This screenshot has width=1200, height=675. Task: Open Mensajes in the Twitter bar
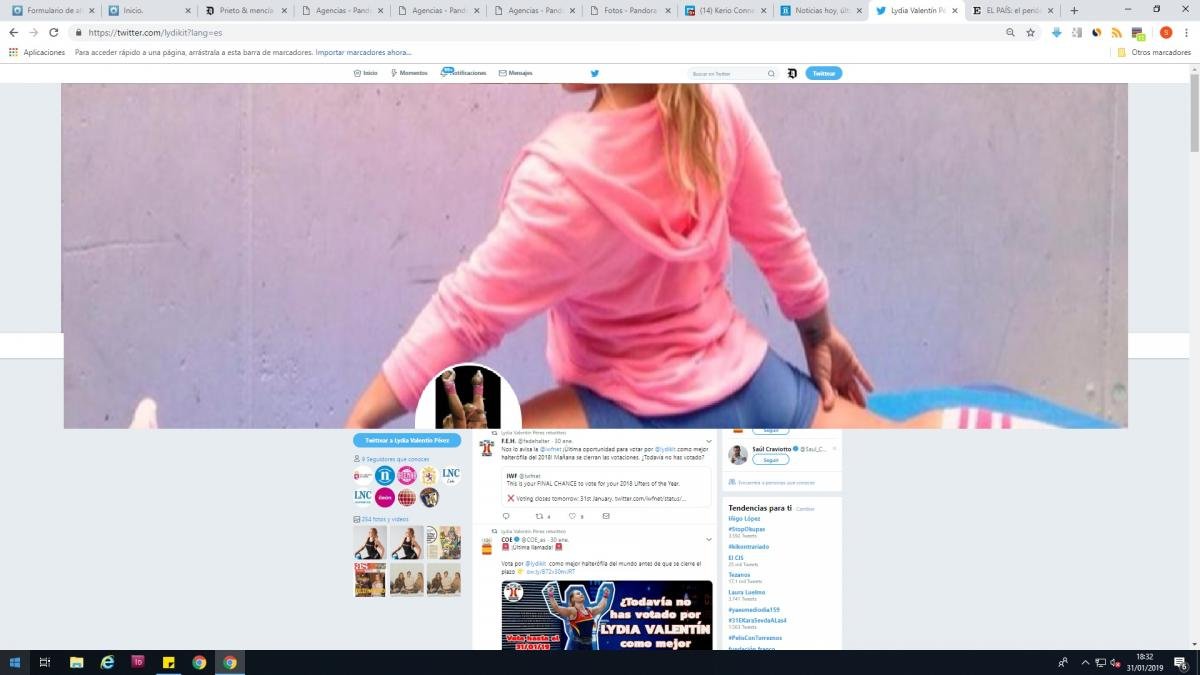click(516, 73)
